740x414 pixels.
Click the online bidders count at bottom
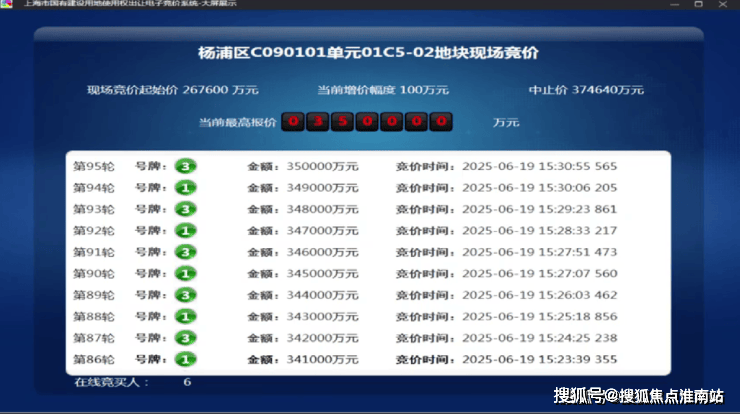[132, 382]
